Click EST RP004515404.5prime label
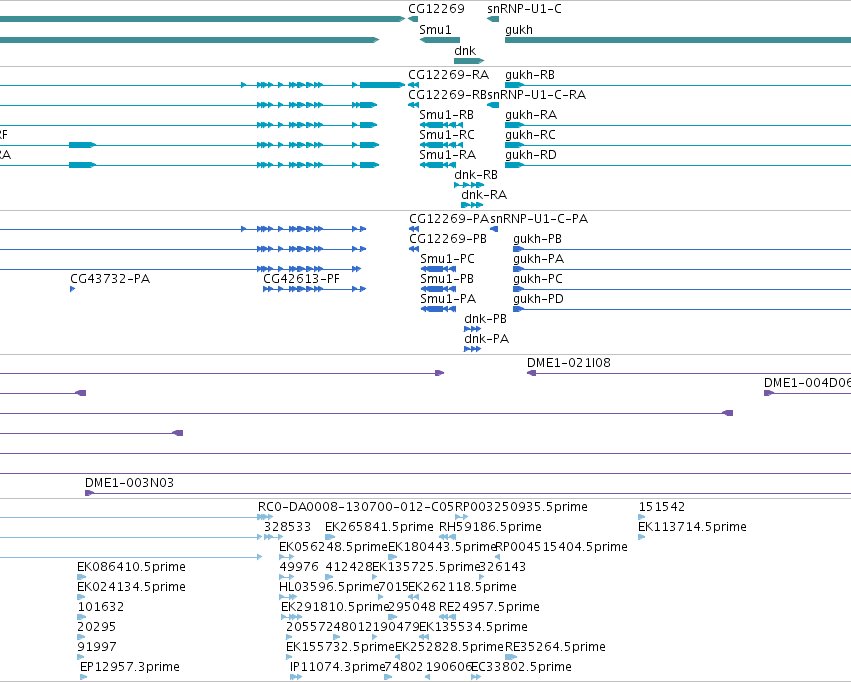This screenshot has height=682, width=851. coord(561,547)
